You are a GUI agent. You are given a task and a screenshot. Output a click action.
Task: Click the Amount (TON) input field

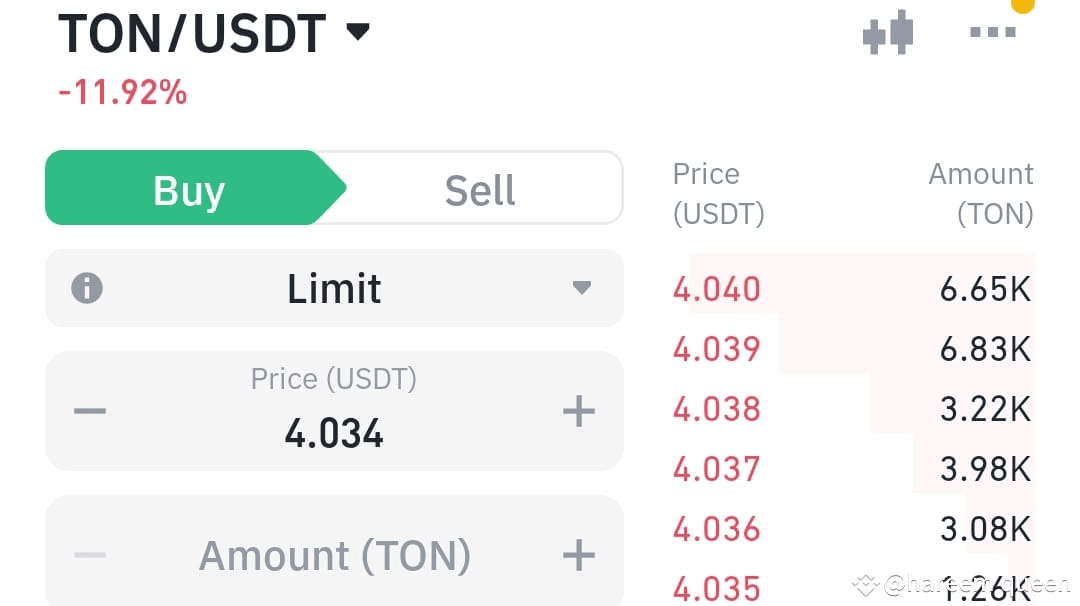coord(334,555)
